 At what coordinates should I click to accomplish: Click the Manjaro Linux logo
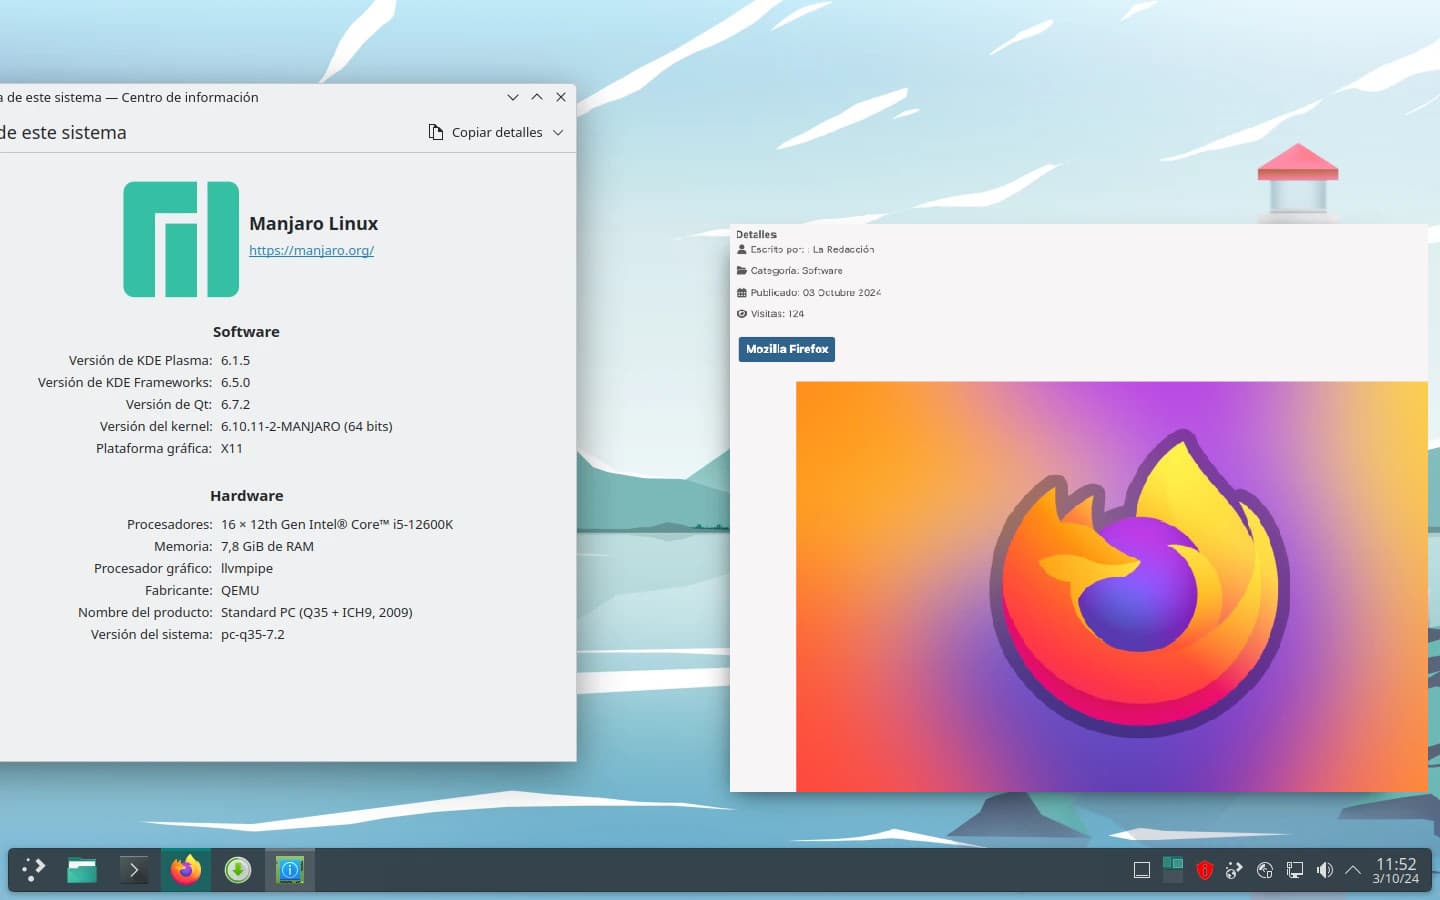click(181, 239)
